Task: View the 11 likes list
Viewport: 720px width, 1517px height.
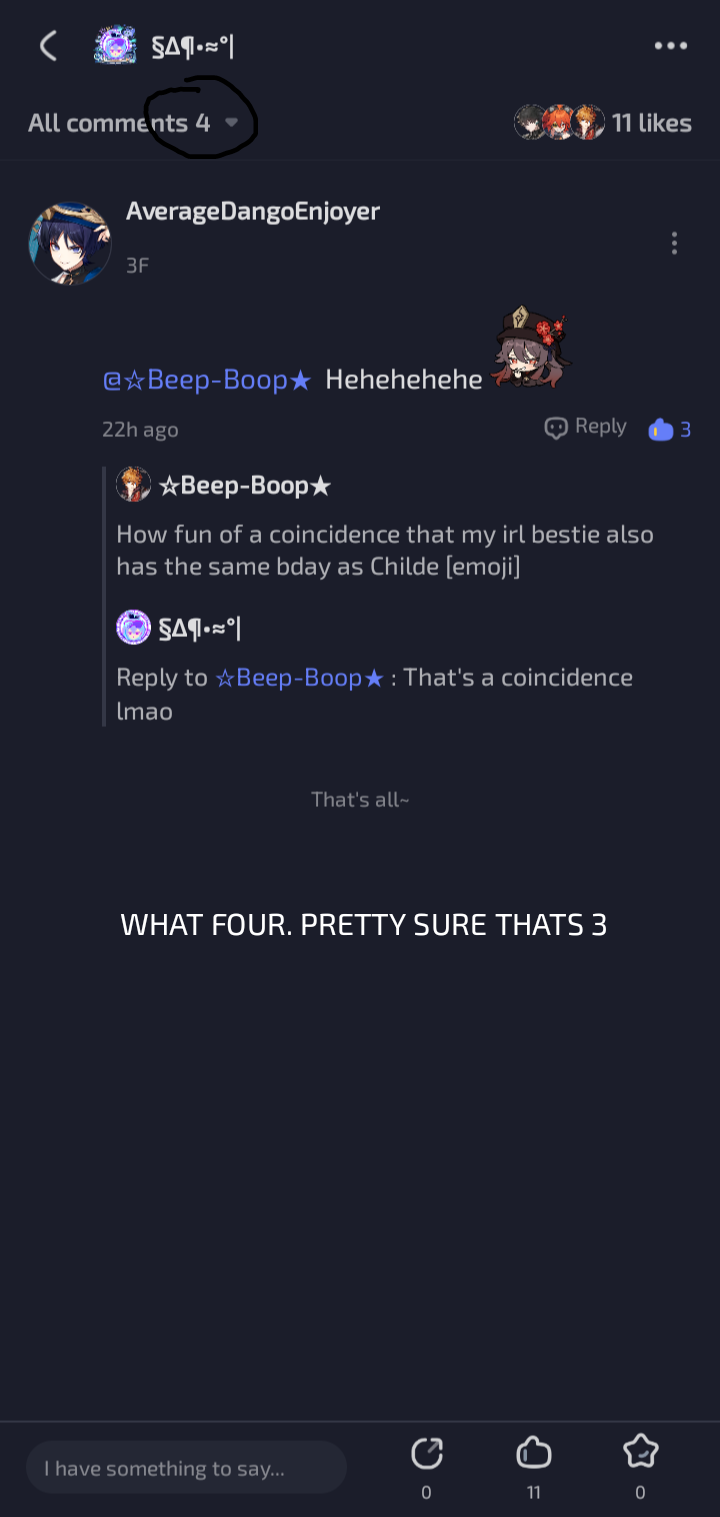Action: point(651,123)
